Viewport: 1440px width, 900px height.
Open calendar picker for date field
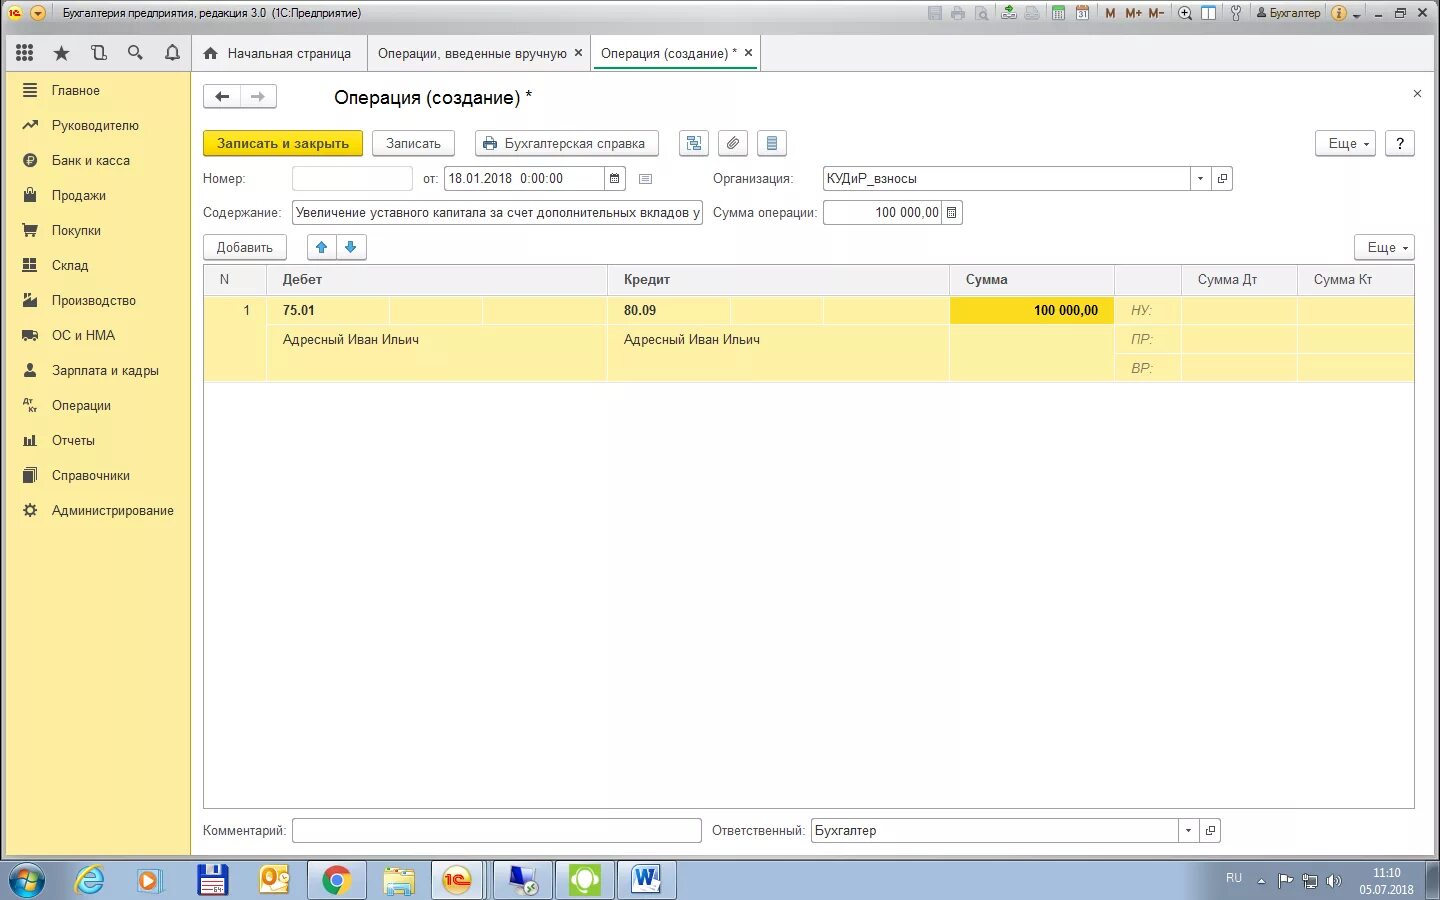(x=615, y=178)
